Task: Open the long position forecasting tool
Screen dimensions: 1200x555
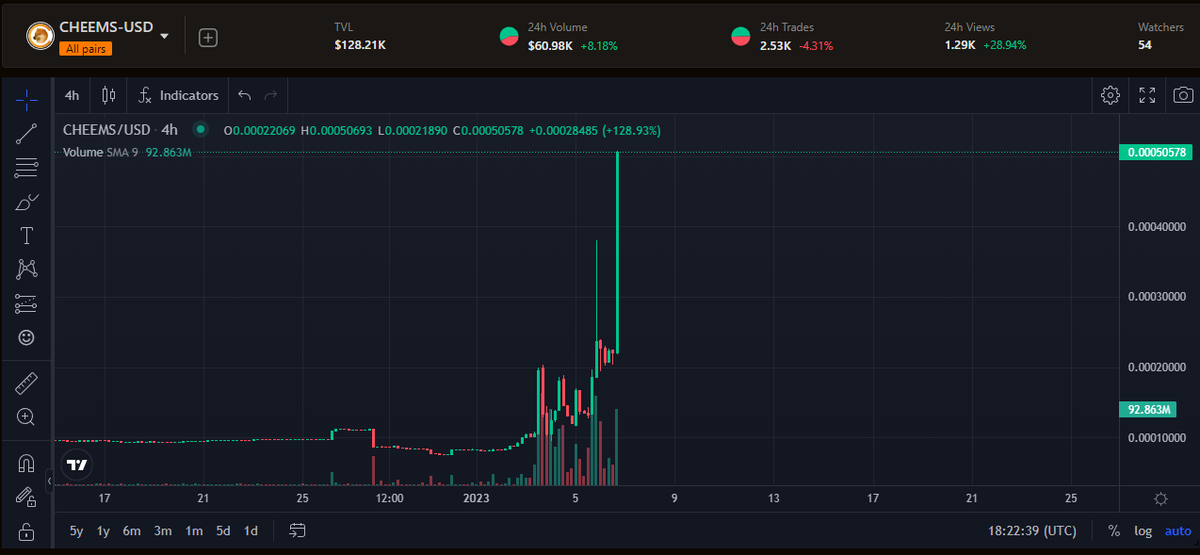Action: click(x=27, y=304)
